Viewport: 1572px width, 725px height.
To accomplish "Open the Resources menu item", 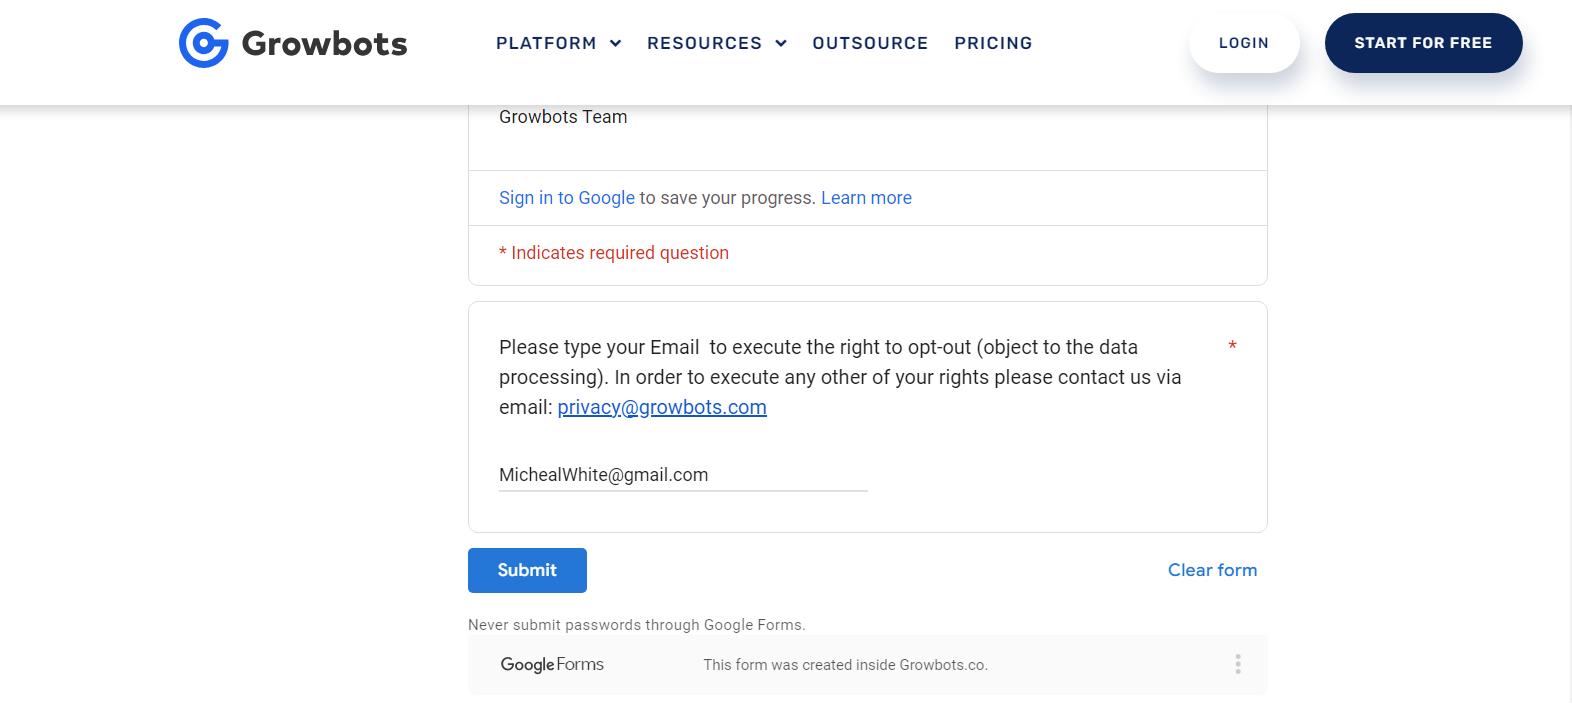I will (704, 43).
